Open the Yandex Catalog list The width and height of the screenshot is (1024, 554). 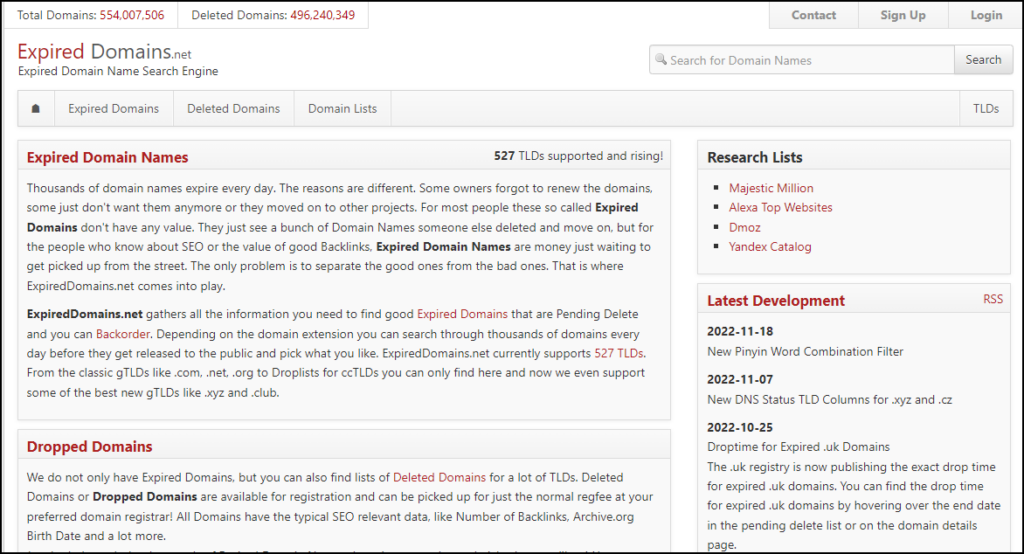pyautogui.click(x=770, y=247)
